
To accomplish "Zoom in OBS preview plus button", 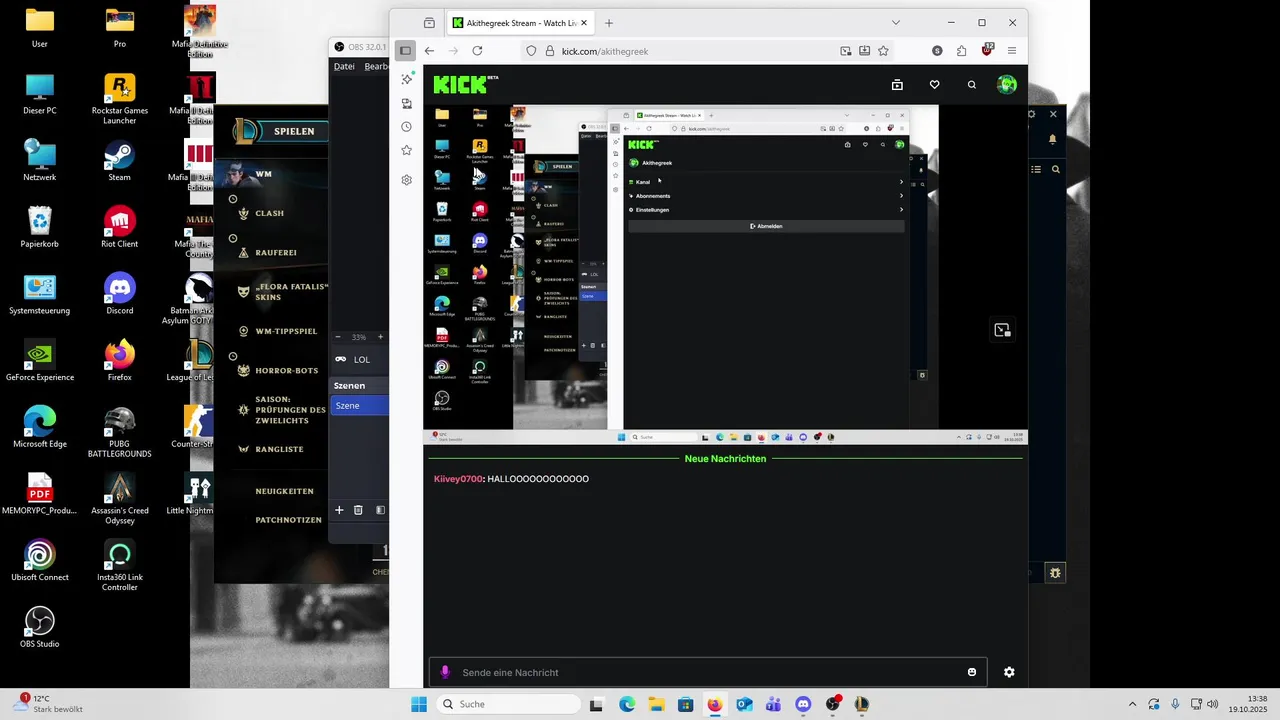I will (380, 337).
